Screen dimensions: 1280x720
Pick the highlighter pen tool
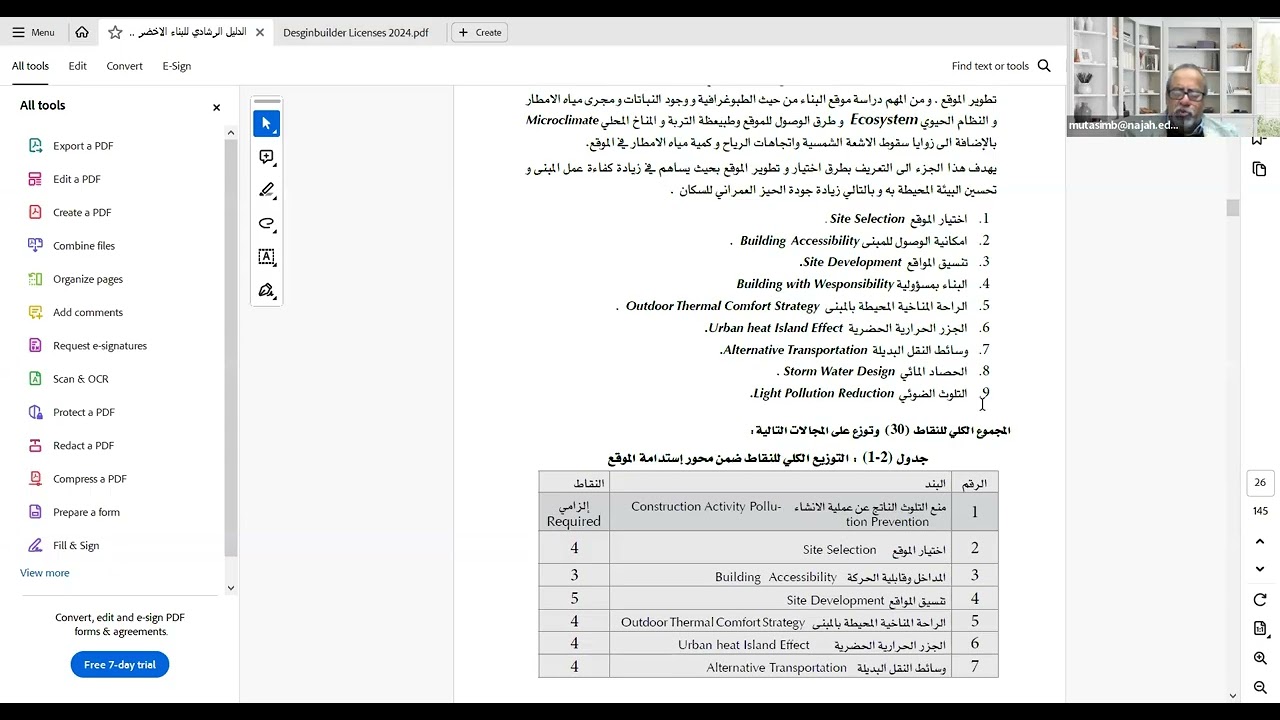coord(266,190)
